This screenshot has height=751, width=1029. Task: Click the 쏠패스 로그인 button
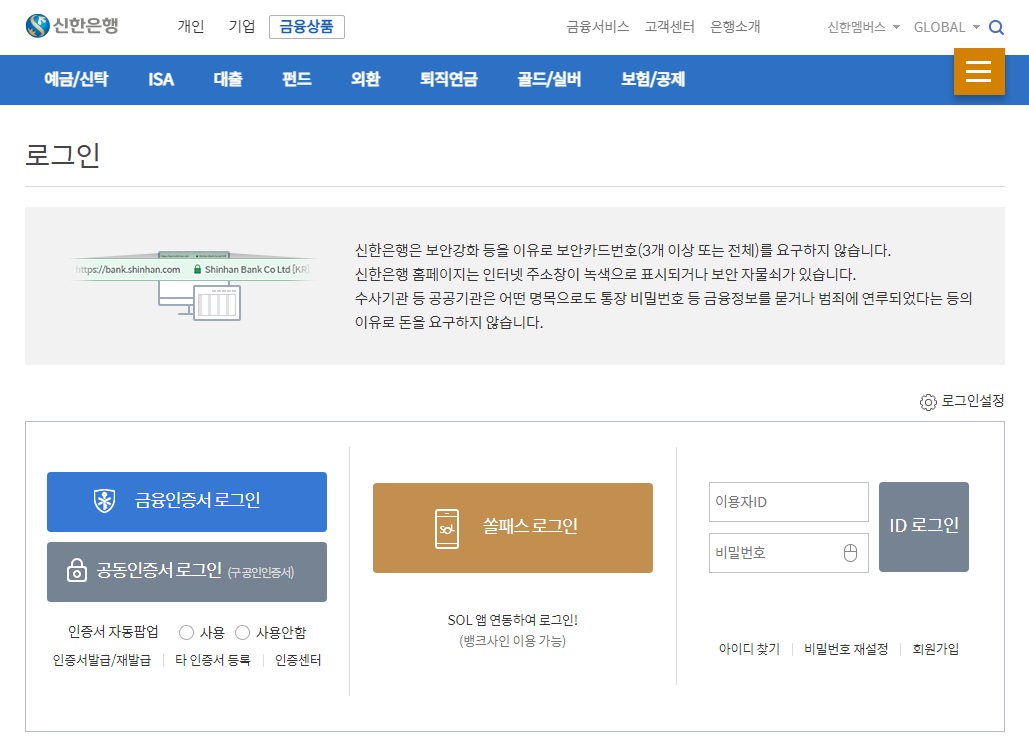click(x=513, y=528)
